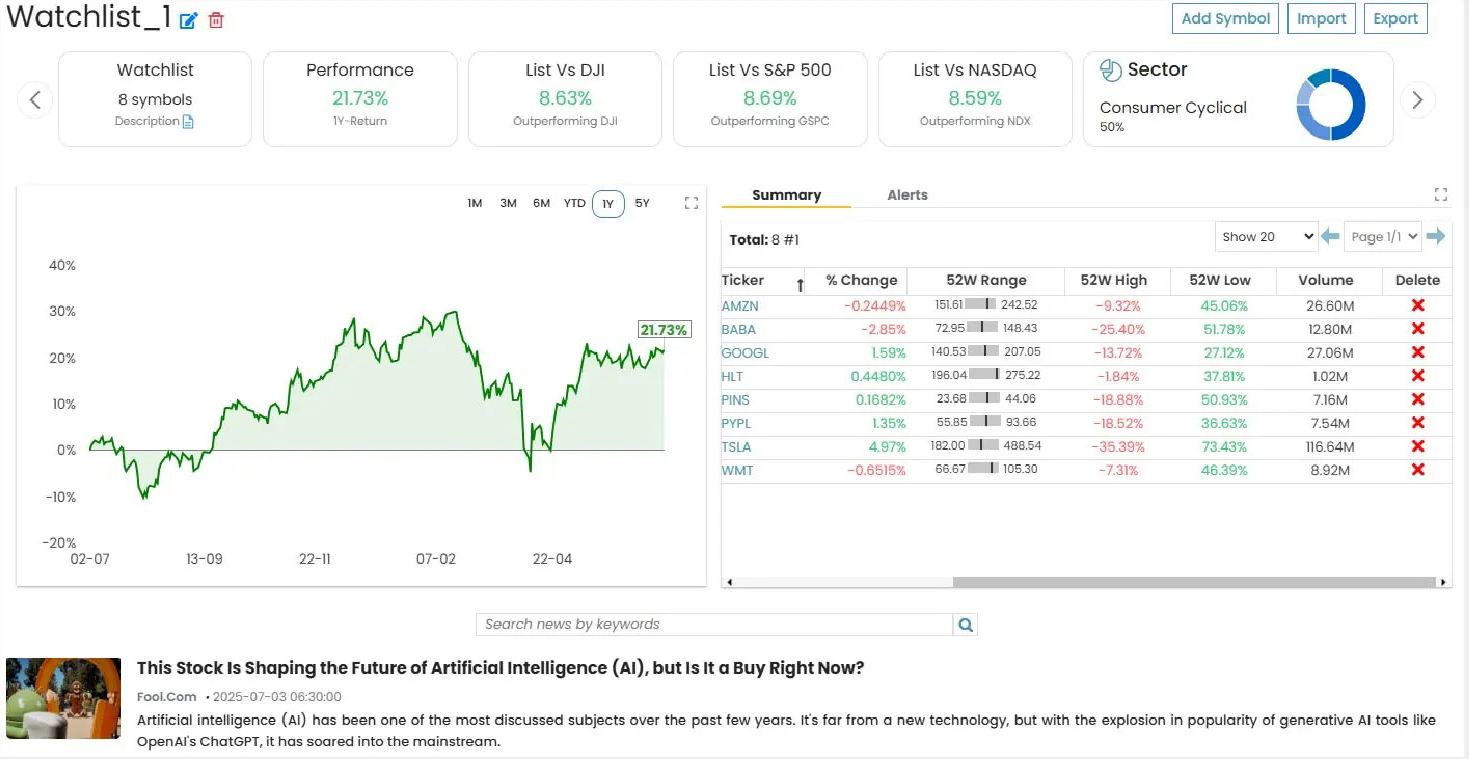Open the WMT ticker link

coord(737,470)
